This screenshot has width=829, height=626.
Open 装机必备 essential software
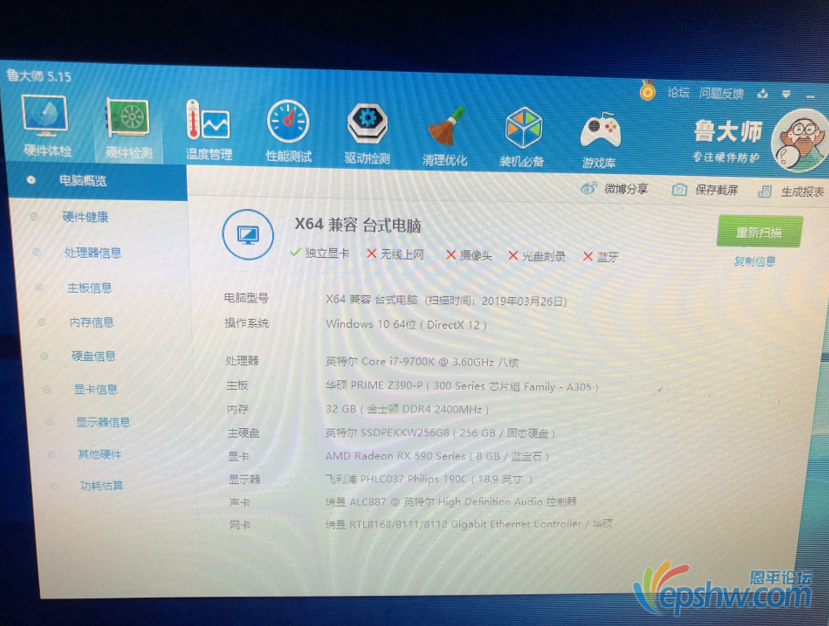(522, 137)
